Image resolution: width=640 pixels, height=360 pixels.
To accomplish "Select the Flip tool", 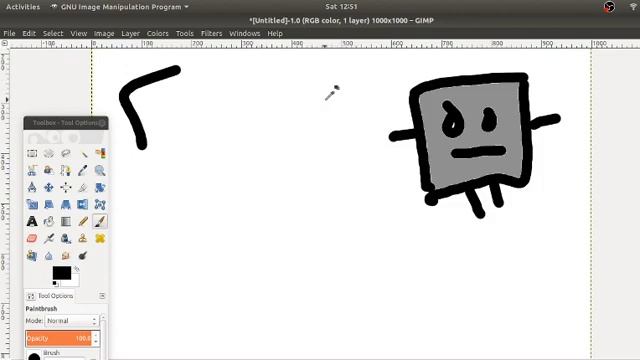I will 83,204.
